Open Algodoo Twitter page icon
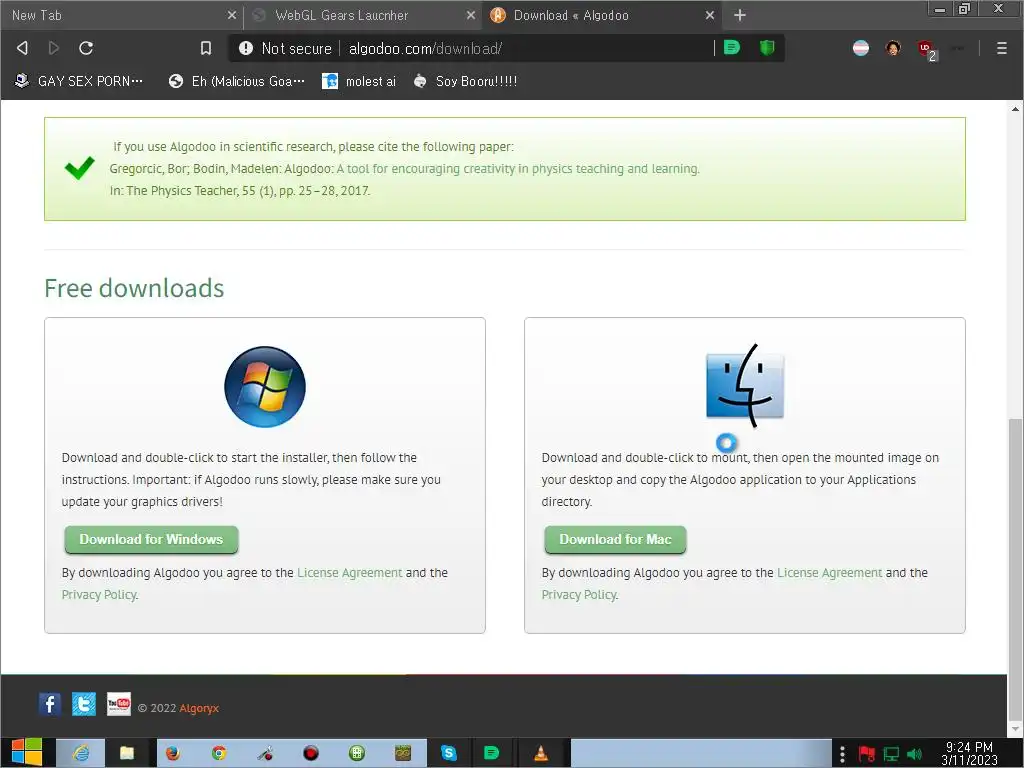Image resolution: width=1024 pixels, height=768 pixels. 84,704
